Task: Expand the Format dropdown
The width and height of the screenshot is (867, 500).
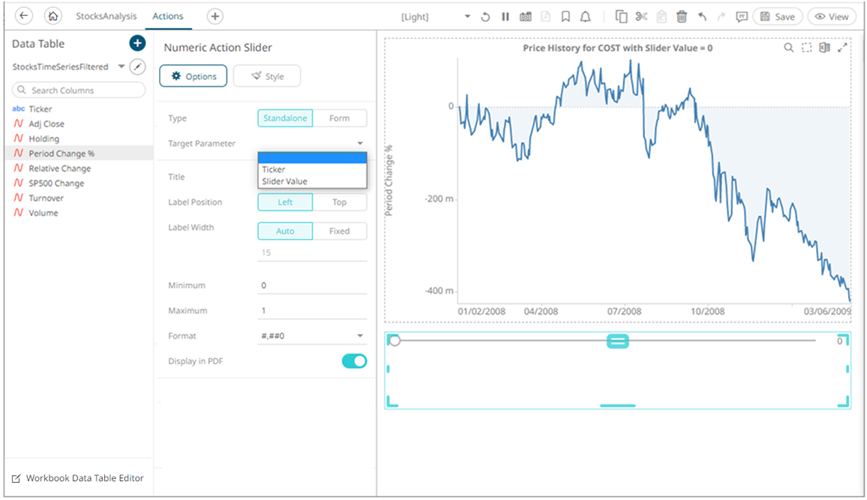Action: (359, 336)
